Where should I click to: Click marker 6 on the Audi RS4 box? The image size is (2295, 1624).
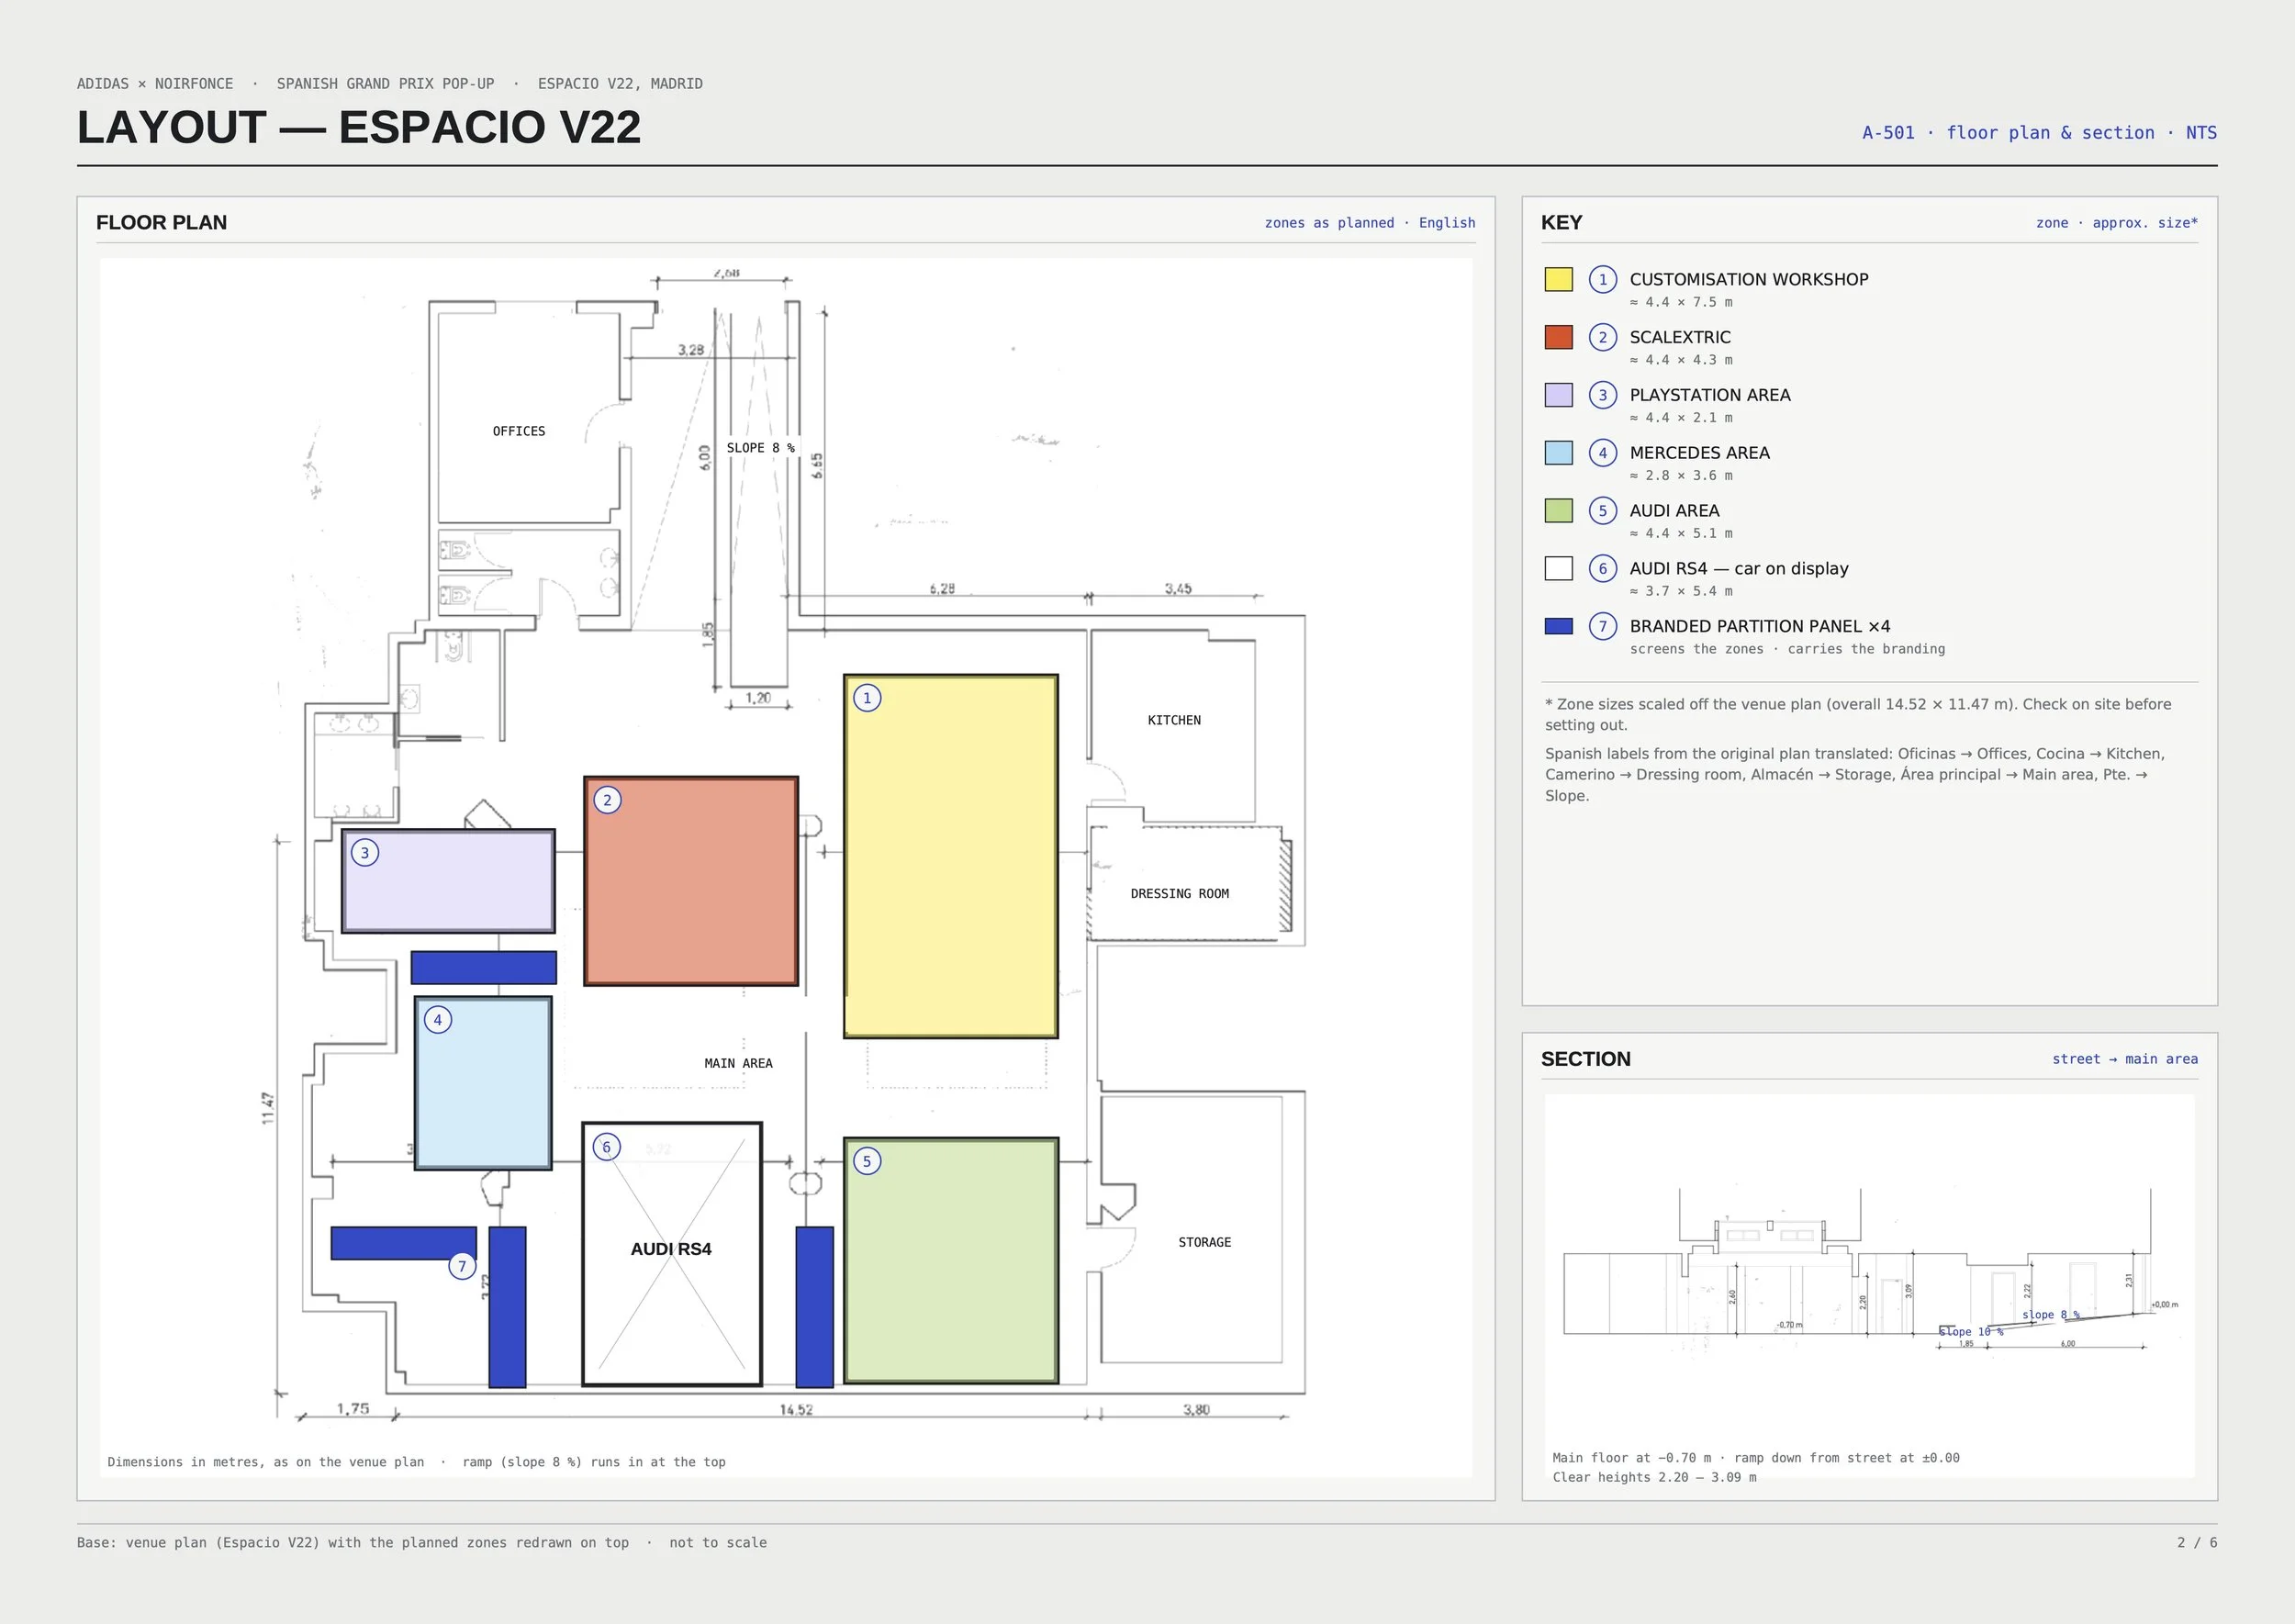click(x=606, y=1147)
